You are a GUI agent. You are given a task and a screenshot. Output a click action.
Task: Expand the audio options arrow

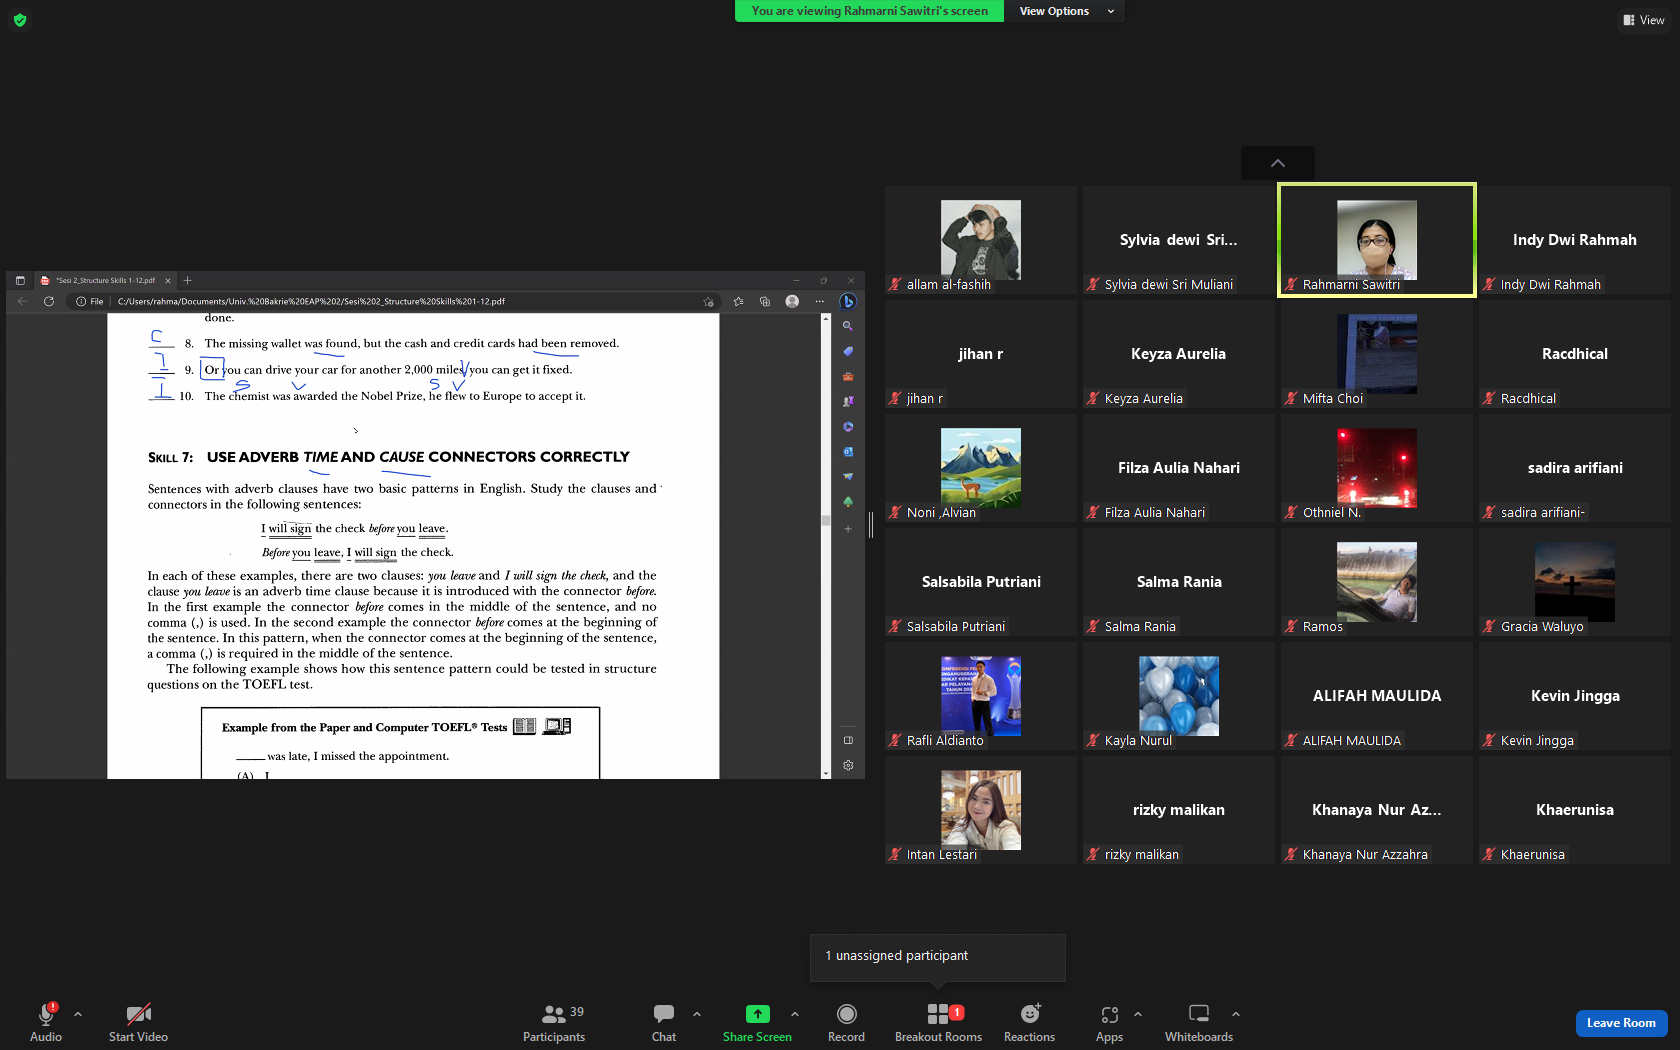pyautogui.click(x=78, y=1014)
